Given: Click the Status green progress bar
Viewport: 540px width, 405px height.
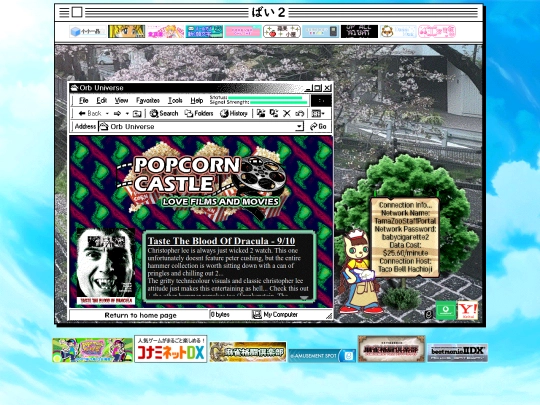Looking at the screenshot, I should coord(265,98).
